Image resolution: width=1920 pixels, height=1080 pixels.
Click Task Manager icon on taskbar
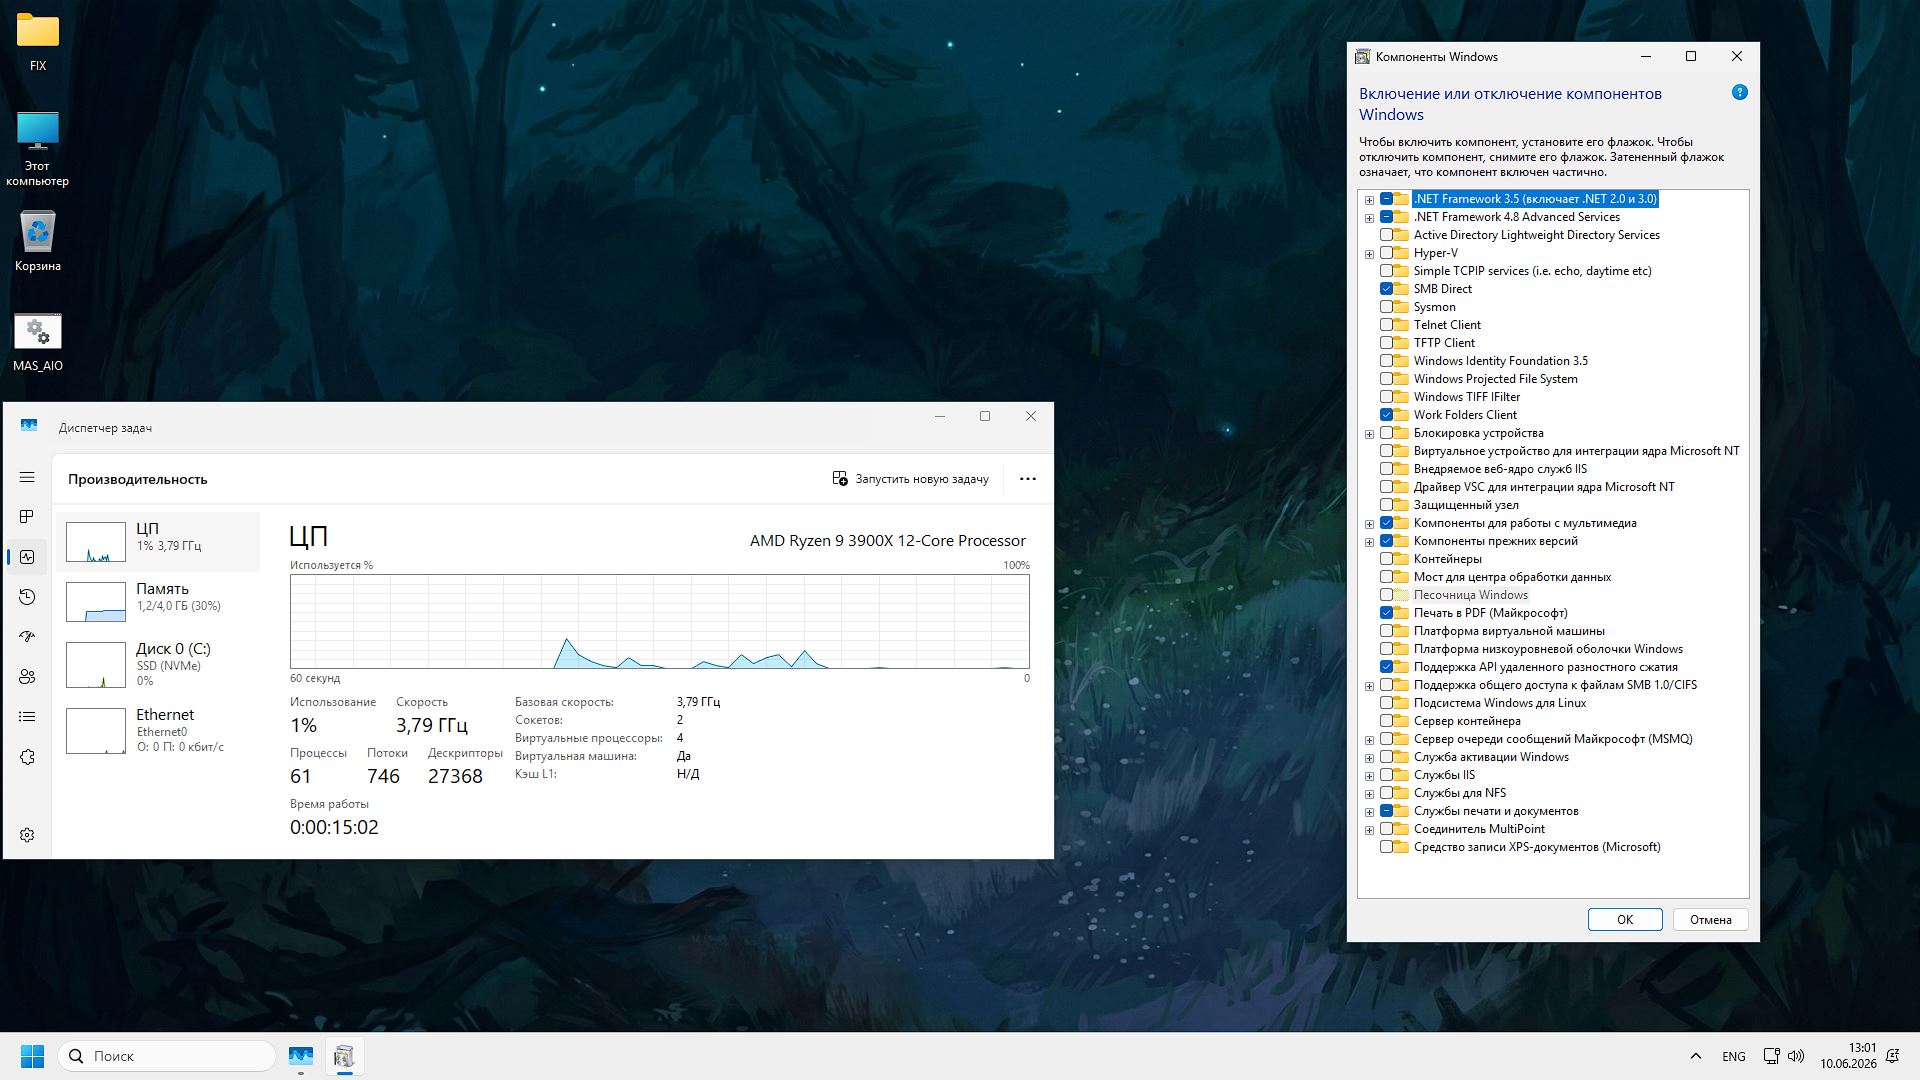pos(301,1056)
